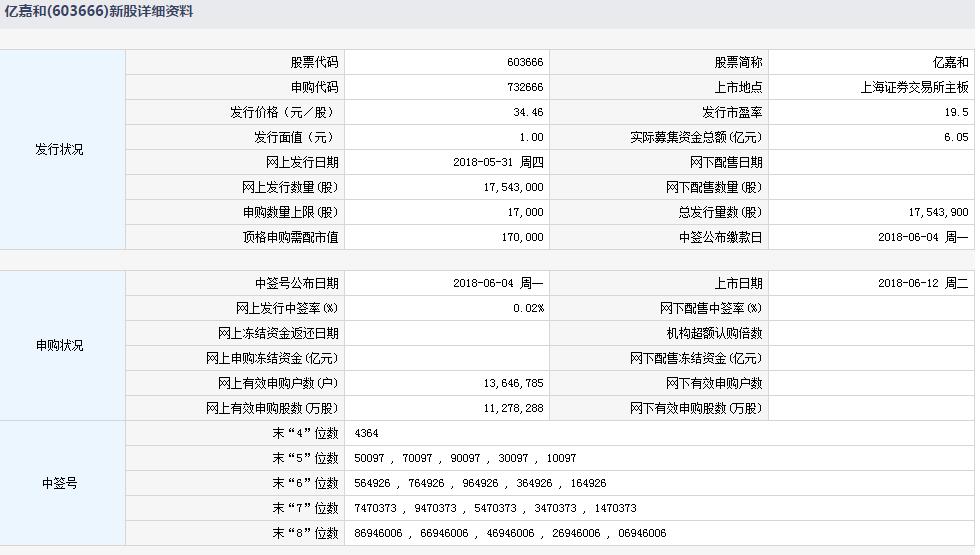Click the 末"8"位数 winning numbers row
980x555 pixels.
coord(510,533)
